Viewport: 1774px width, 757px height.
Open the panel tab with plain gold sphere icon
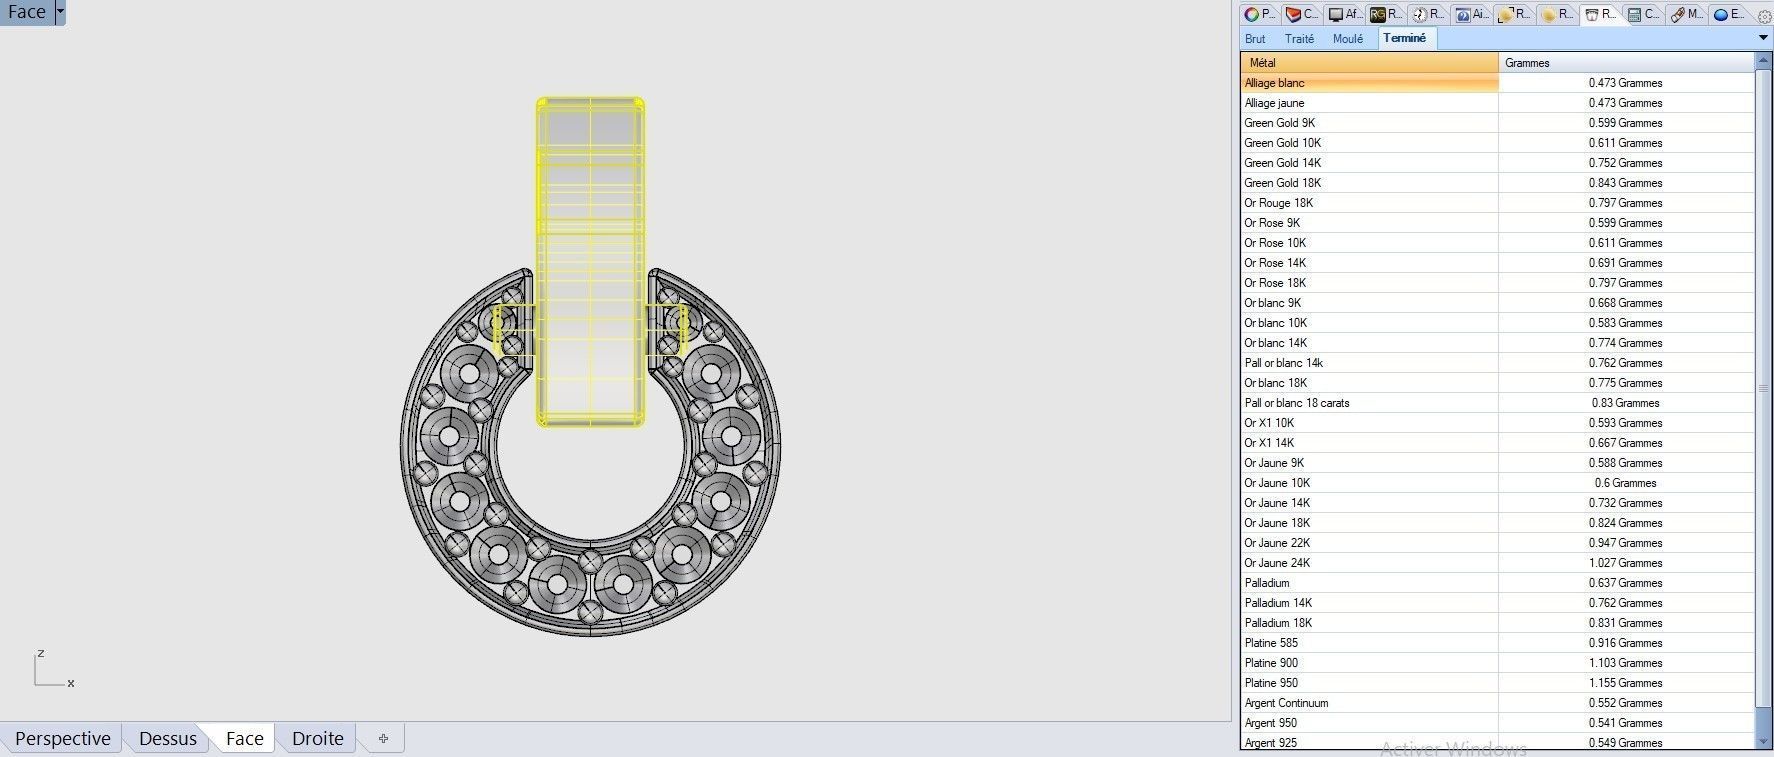pyautogui.click(x=1558, y=14)
